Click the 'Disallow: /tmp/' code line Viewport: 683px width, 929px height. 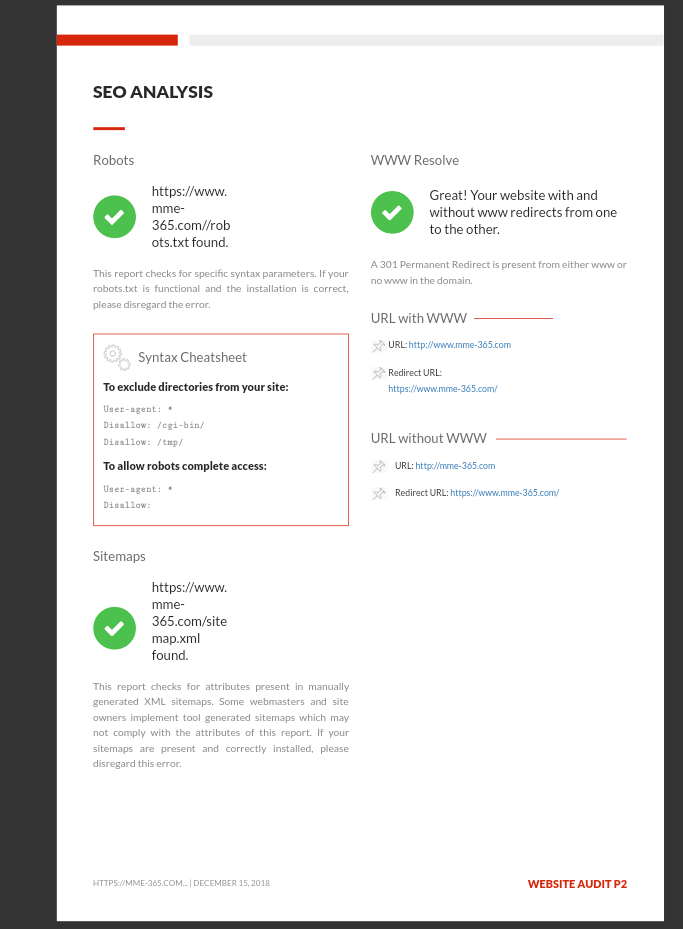coord(143,442)
